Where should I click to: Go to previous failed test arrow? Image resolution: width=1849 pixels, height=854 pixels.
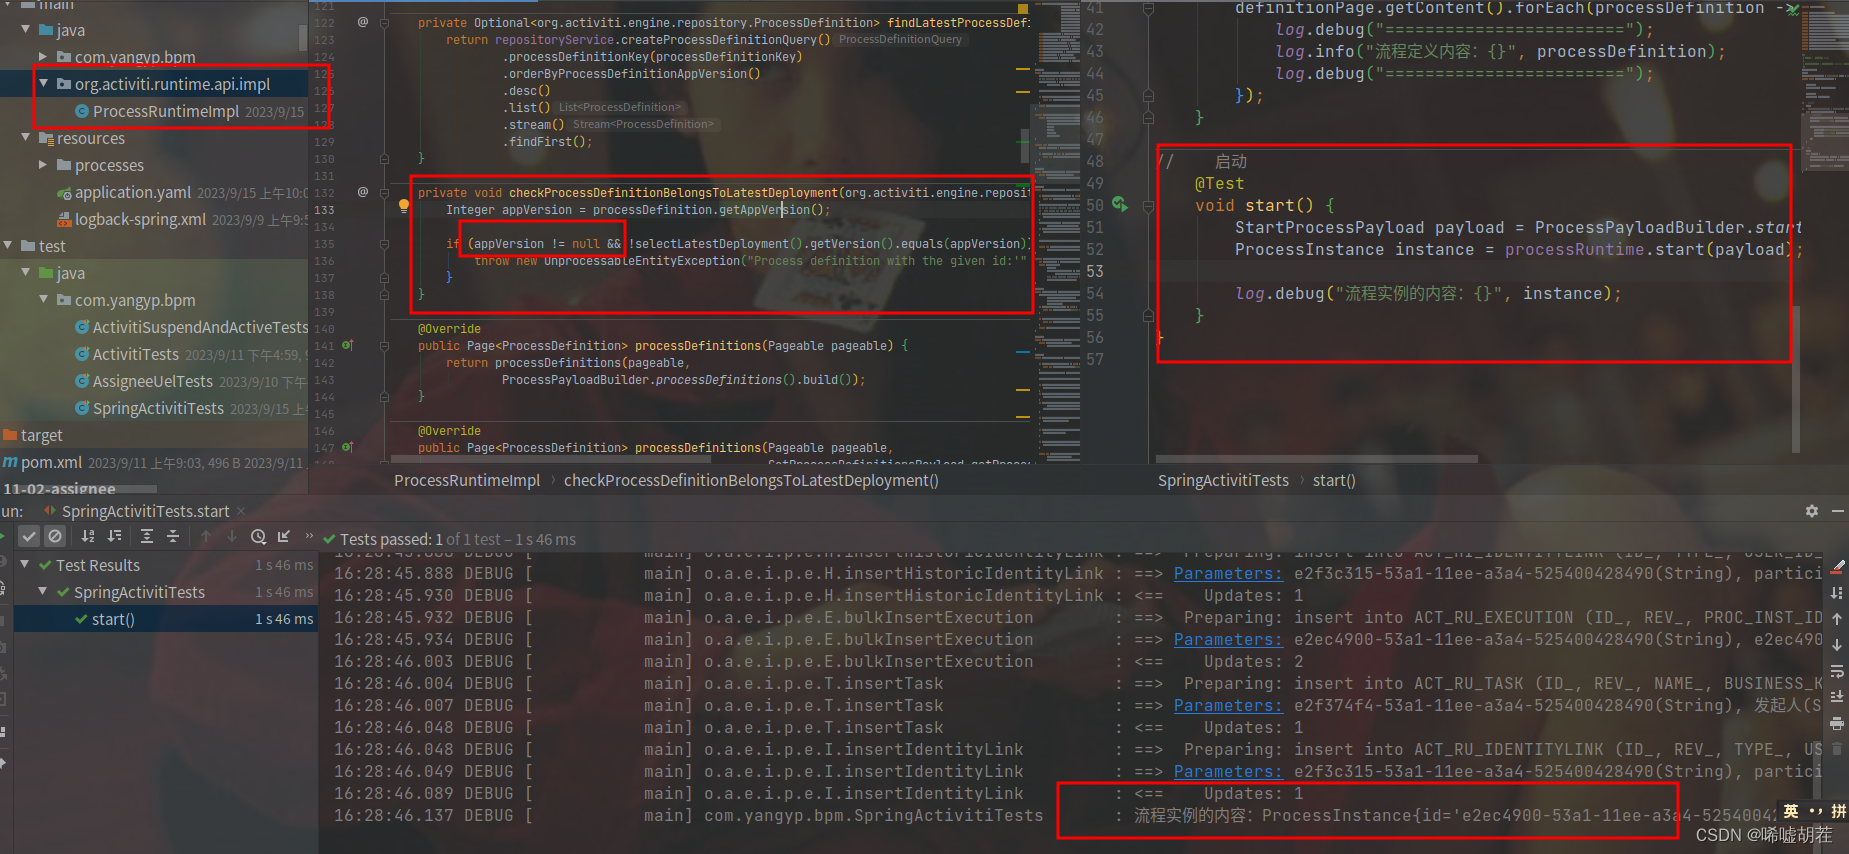(x=206, y=537)
